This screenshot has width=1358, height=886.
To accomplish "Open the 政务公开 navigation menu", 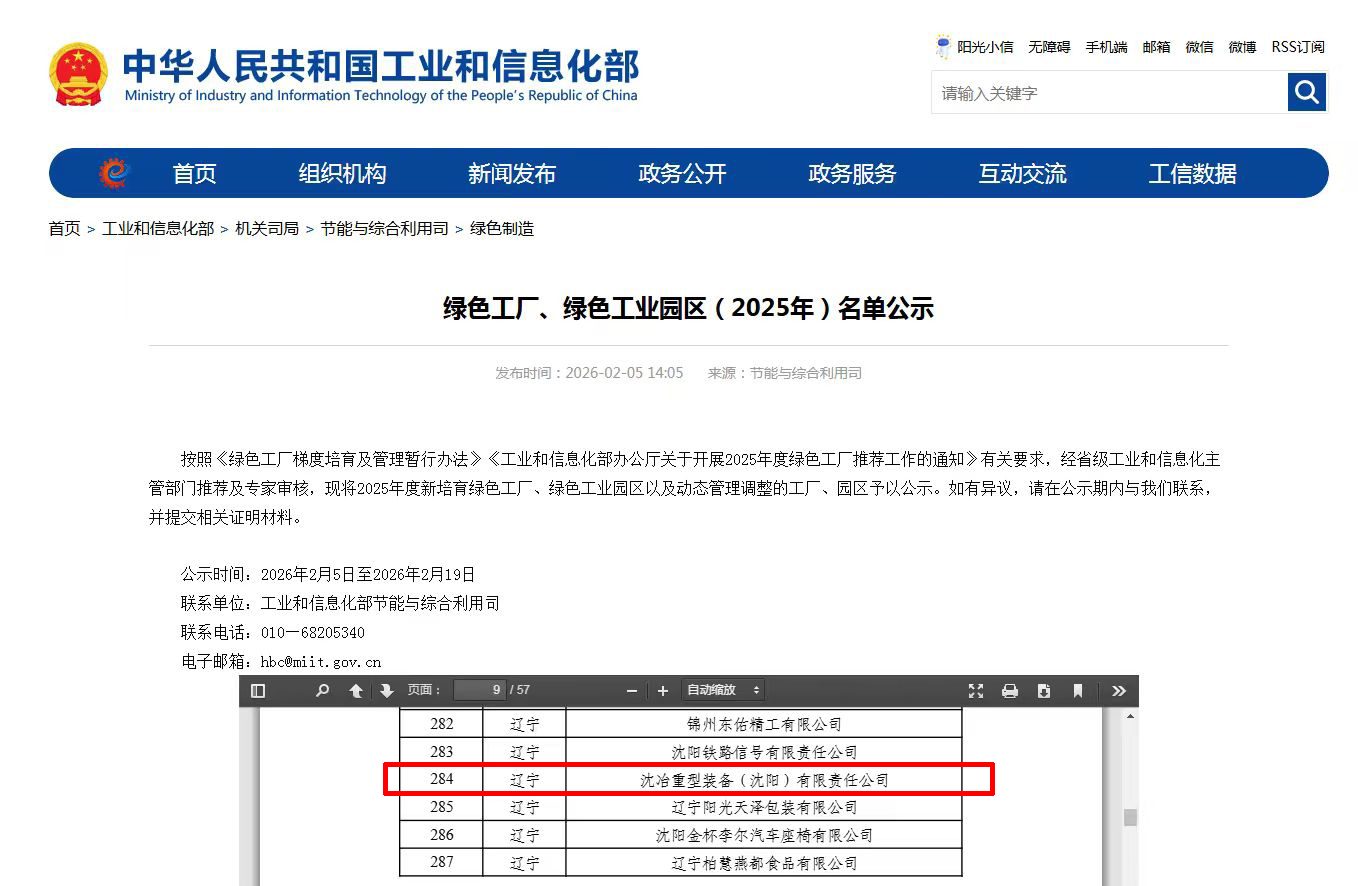I will click(682, 174).
